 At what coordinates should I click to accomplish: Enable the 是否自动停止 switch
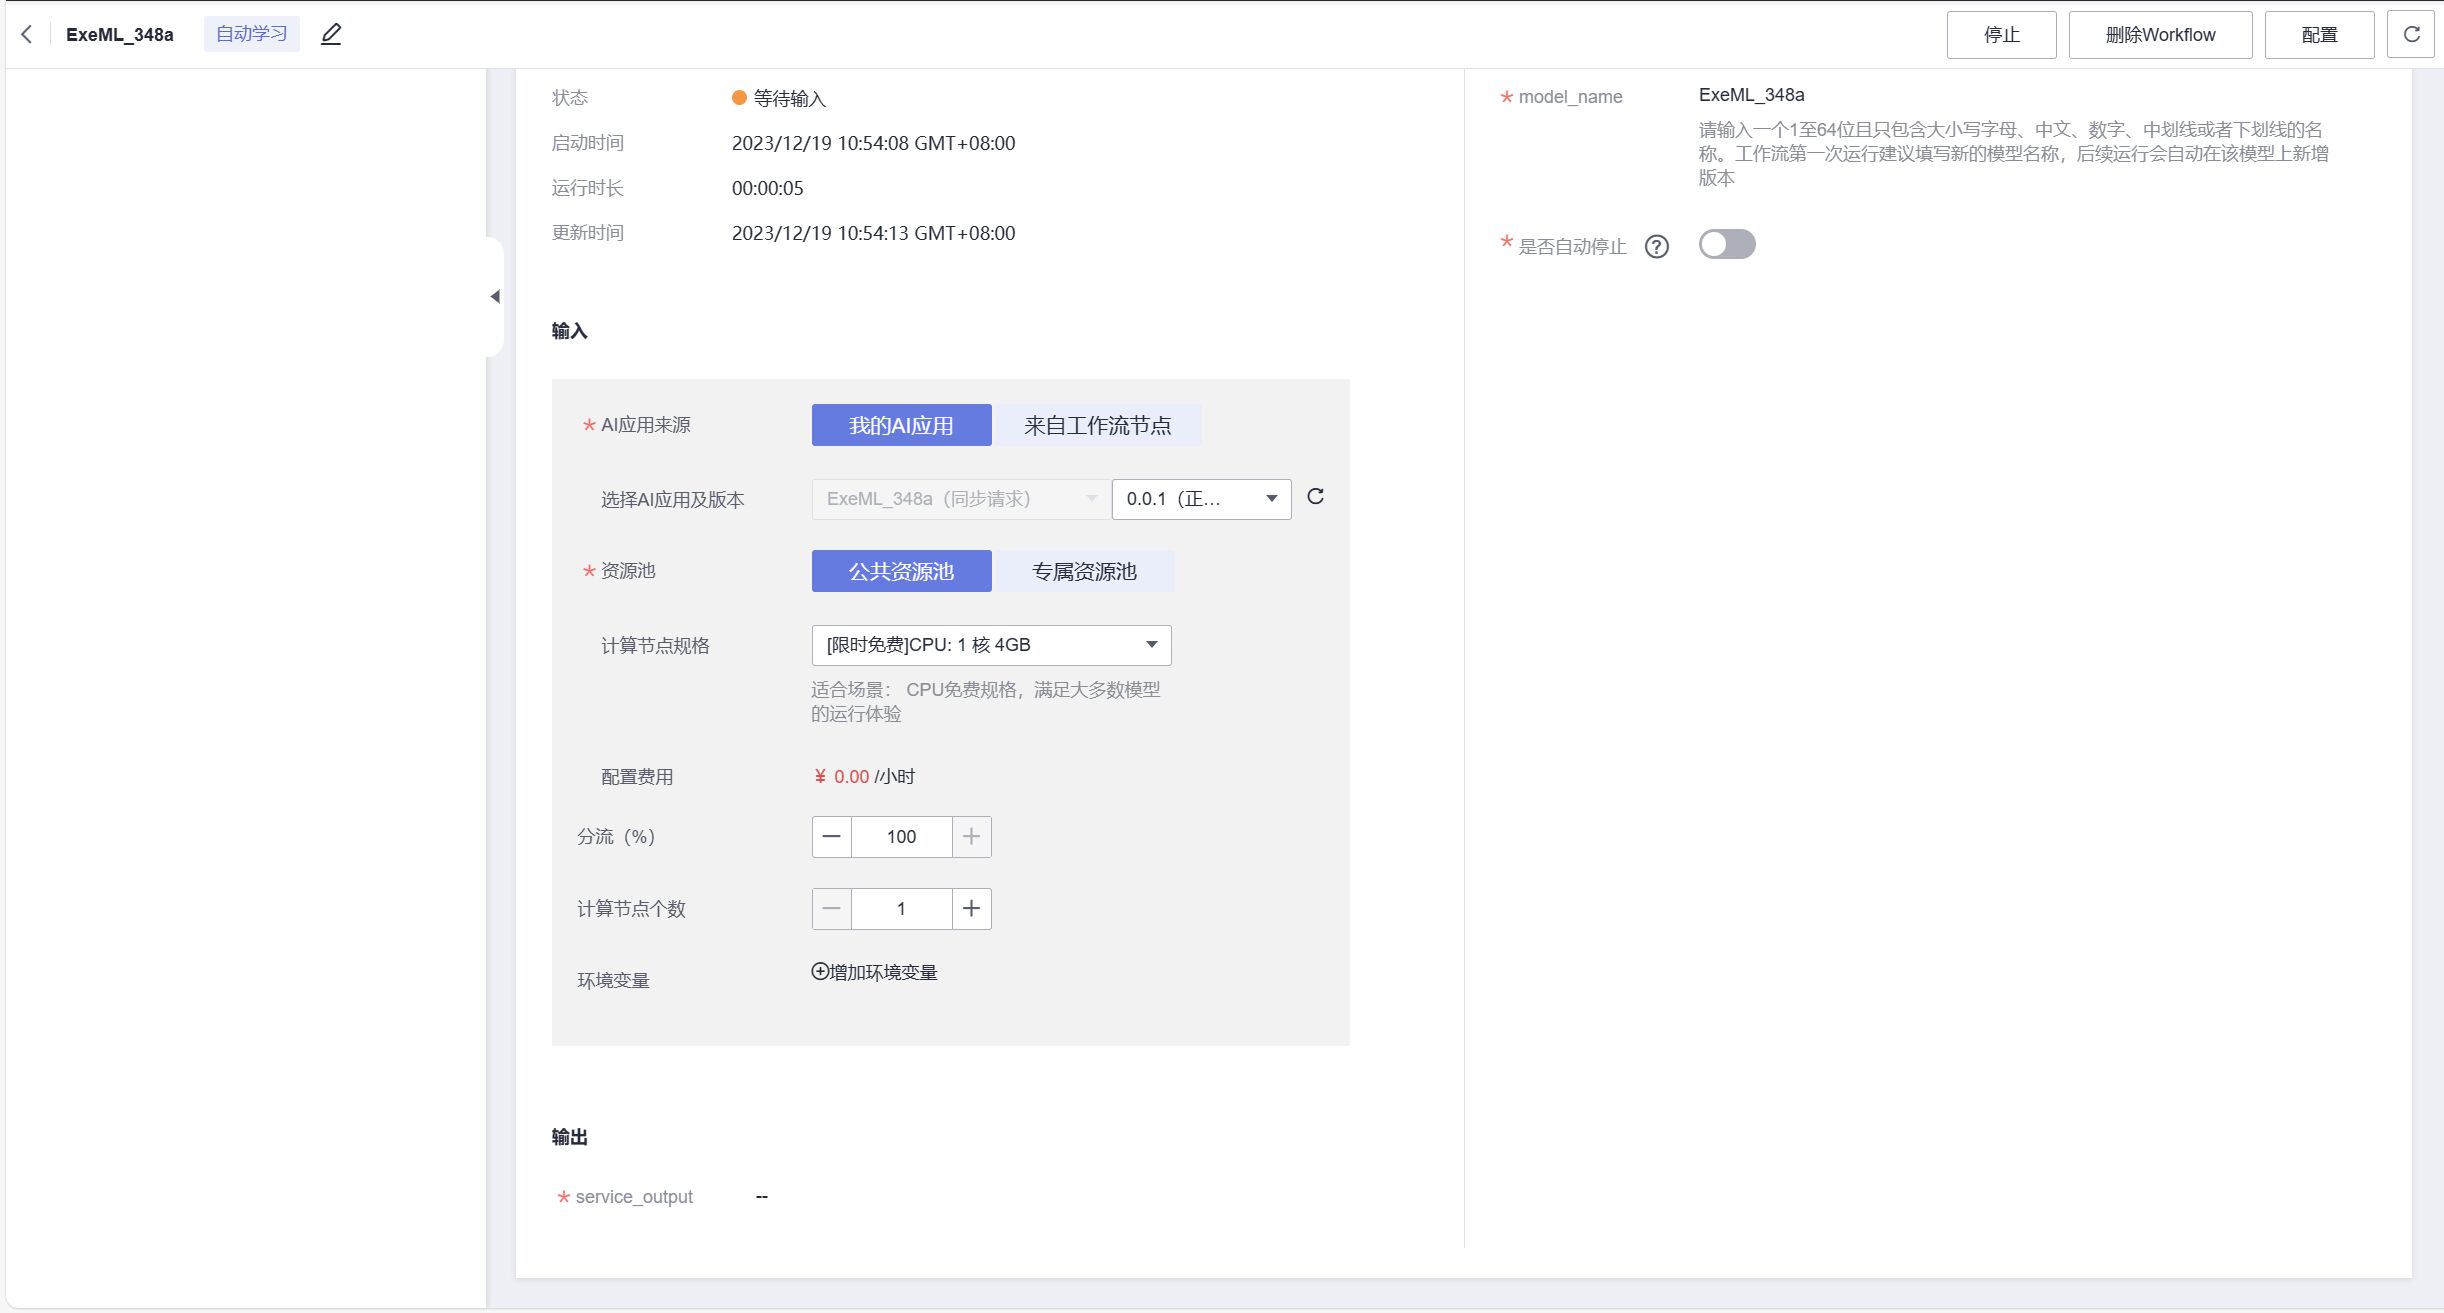pyautogui.click(x=1728, y=245)
